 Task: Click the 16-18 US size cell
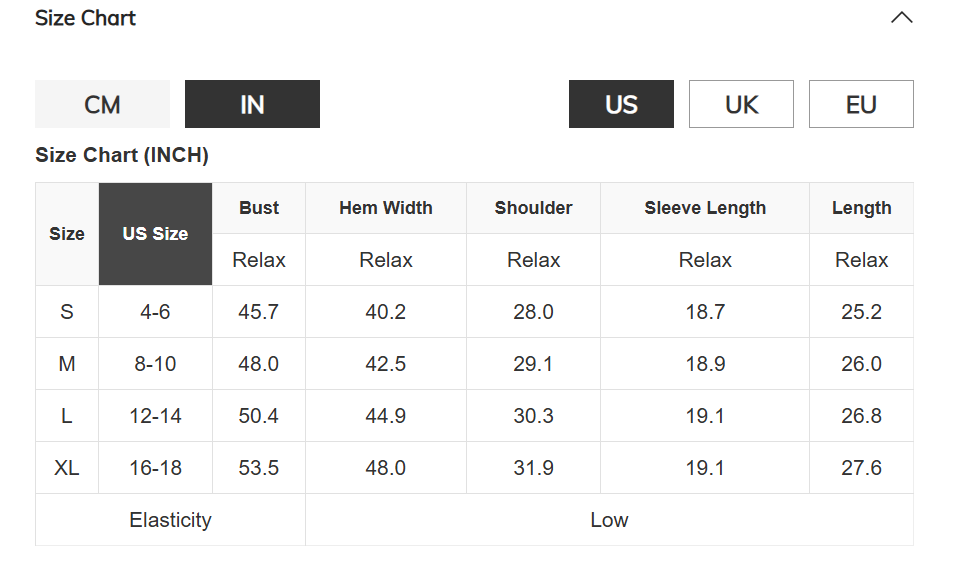pos(155,468)
